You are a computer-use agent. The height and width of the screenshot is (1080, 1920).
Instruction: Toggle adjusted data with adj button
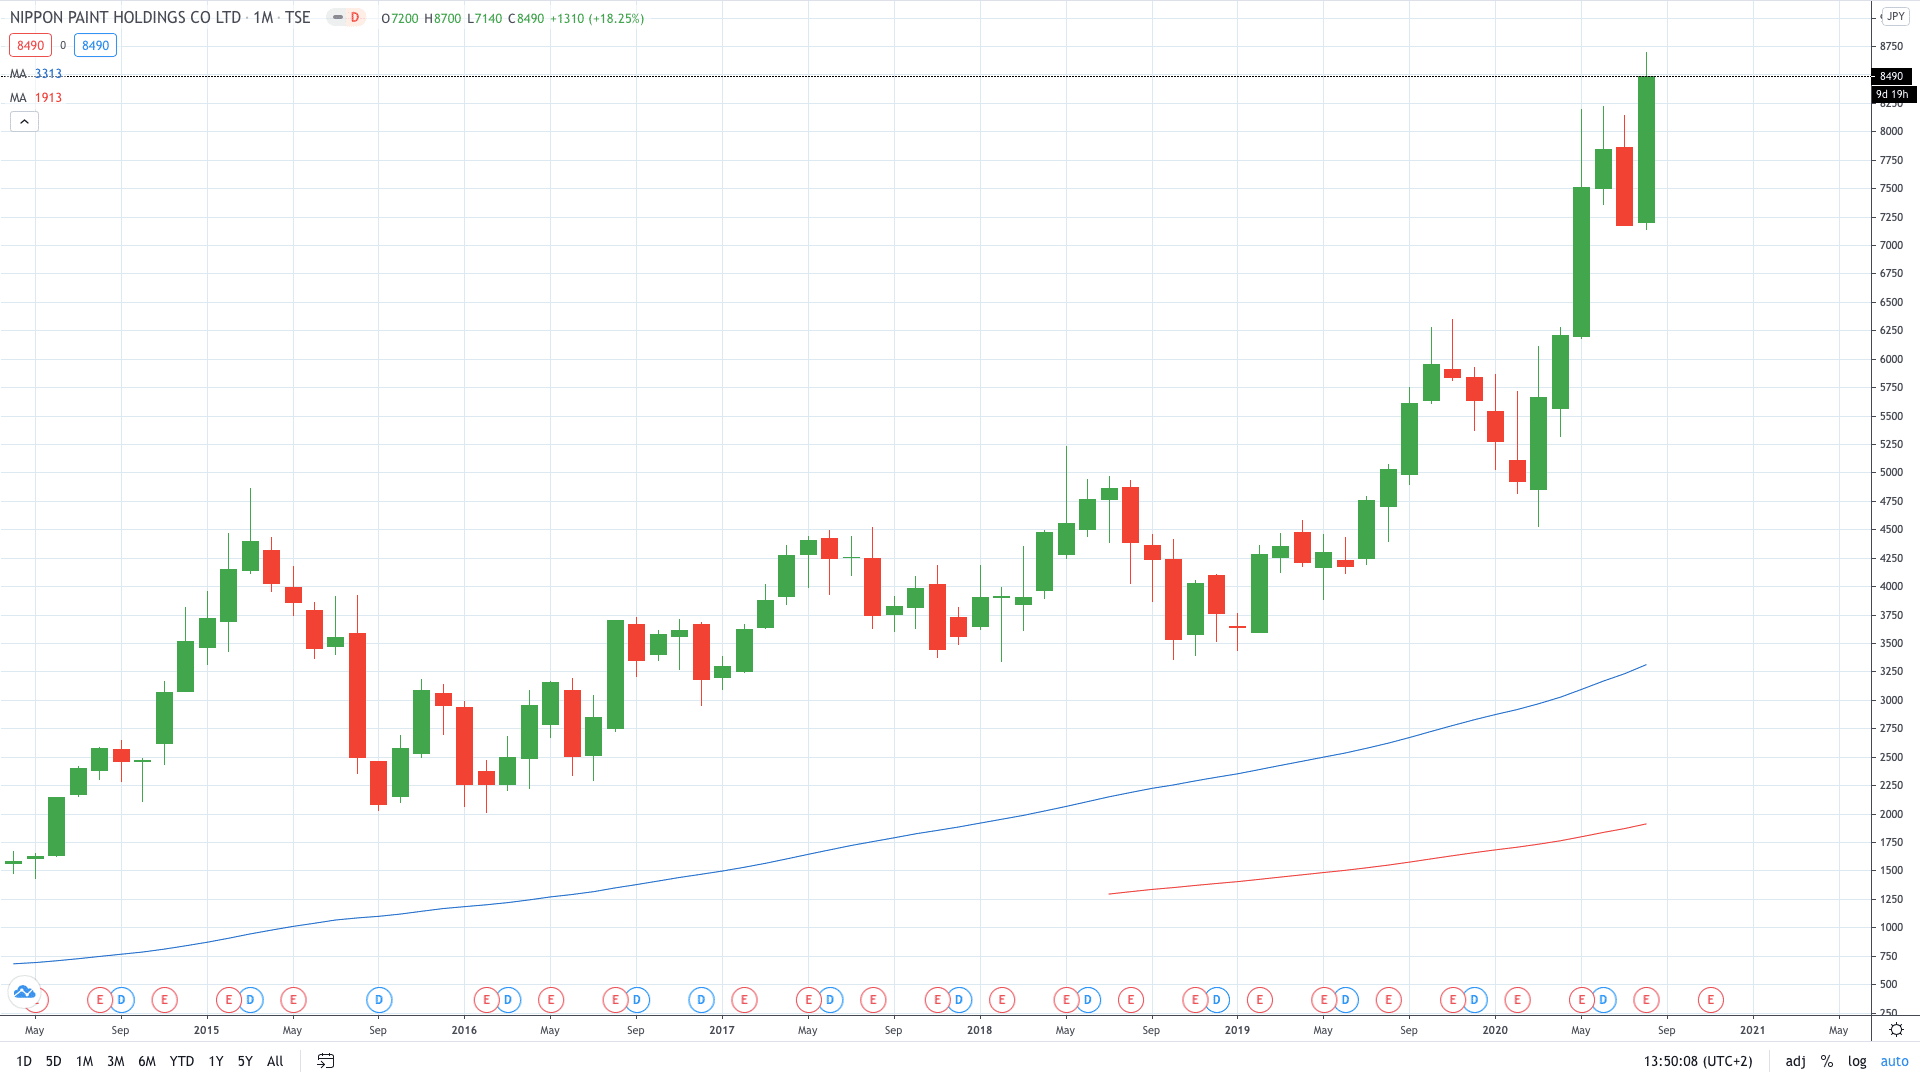[x=1795, y=1061]
